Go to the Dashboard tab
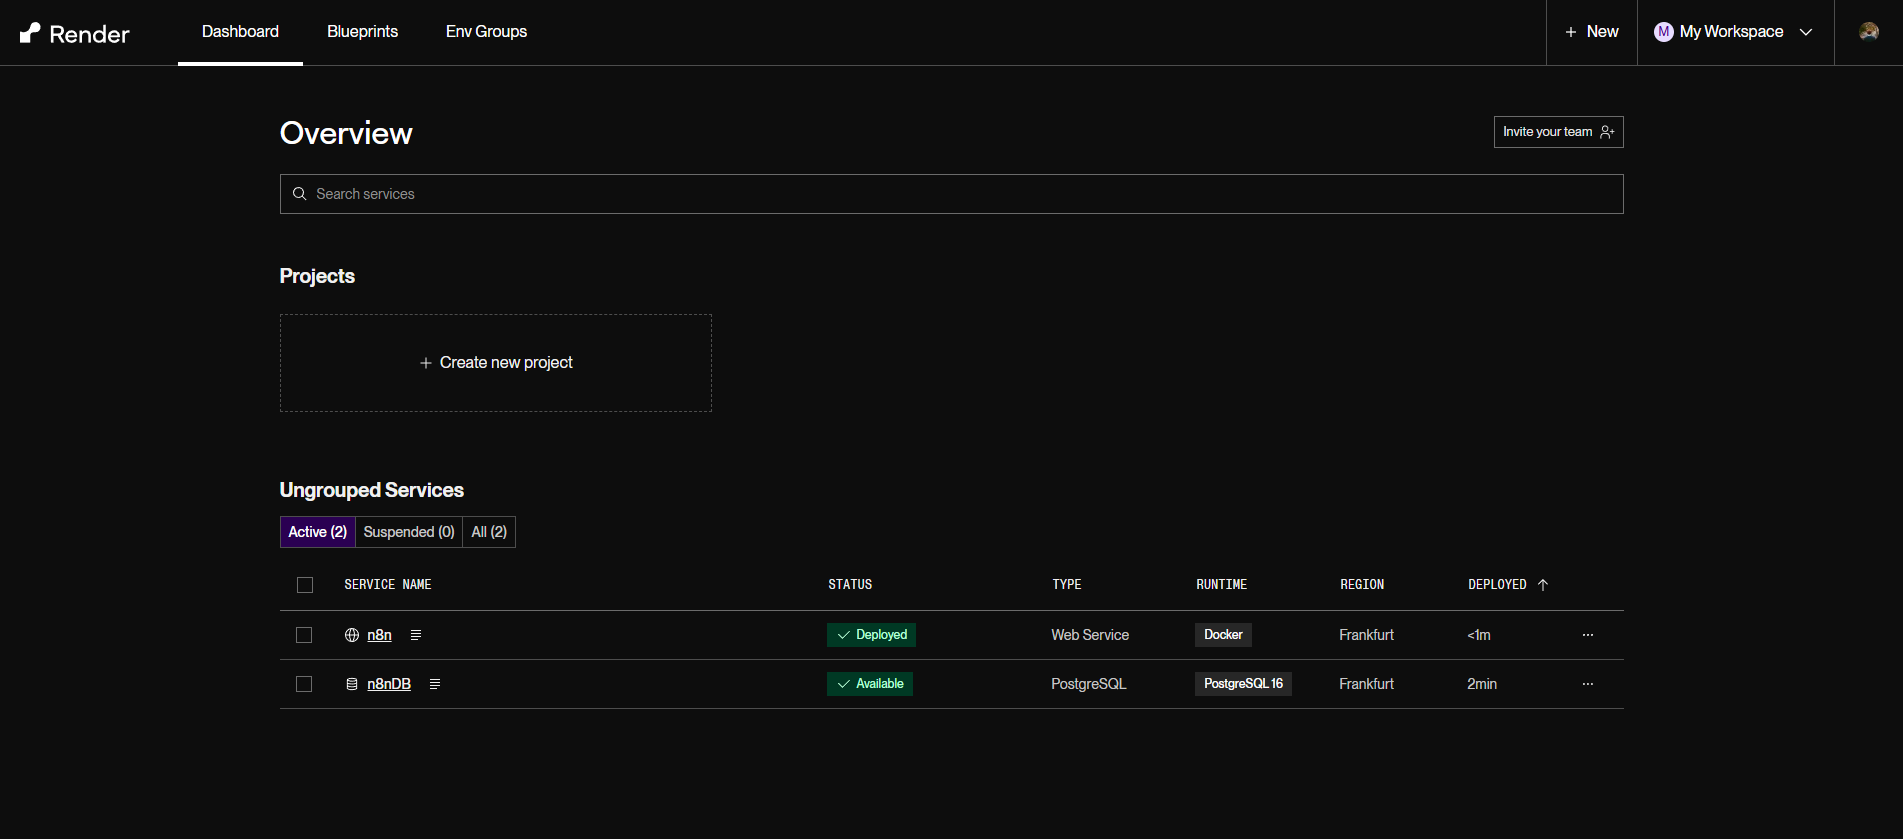 click(x=240, y=32)
